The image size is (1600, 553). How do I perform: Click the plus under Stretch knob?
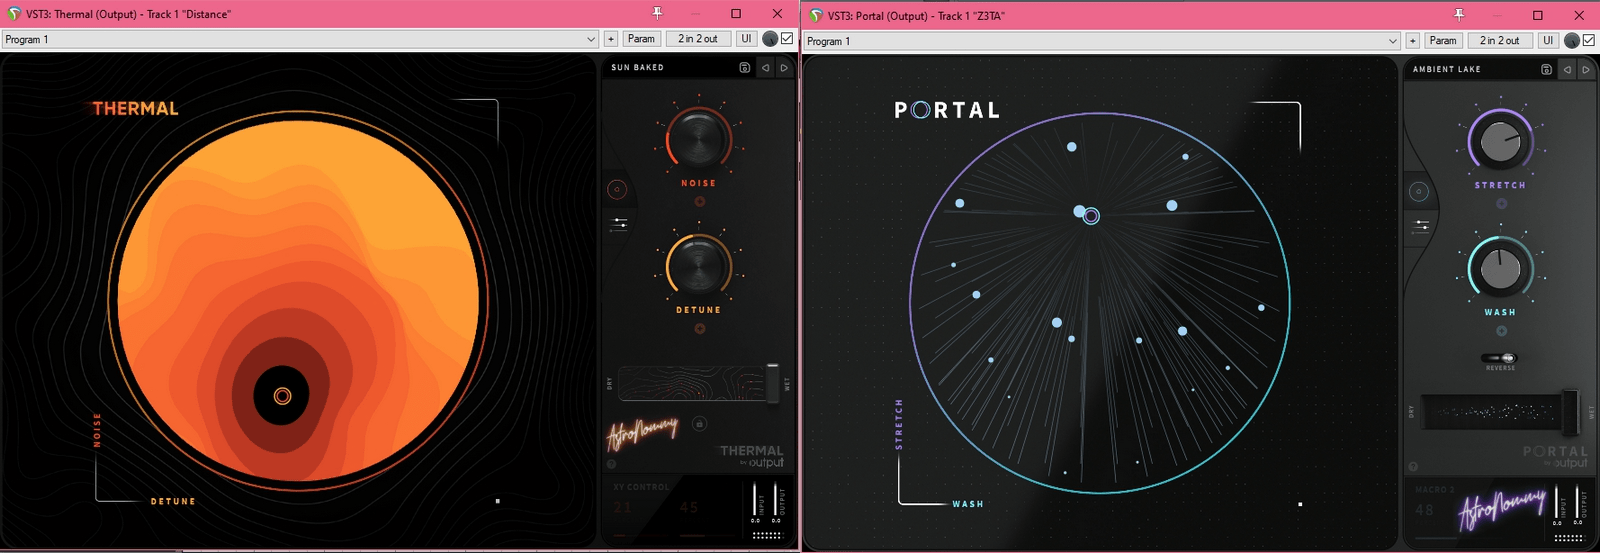tap(1501, 204)
